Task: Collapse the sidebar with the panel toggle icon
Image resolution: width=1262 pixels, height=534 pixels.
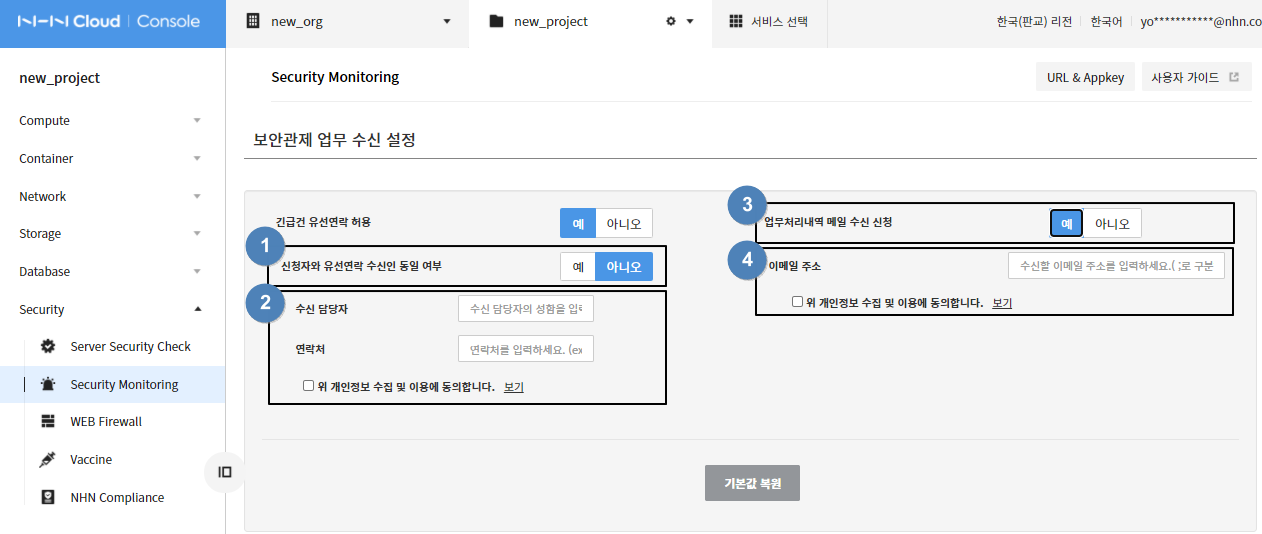Action: (x=225, y=472)
